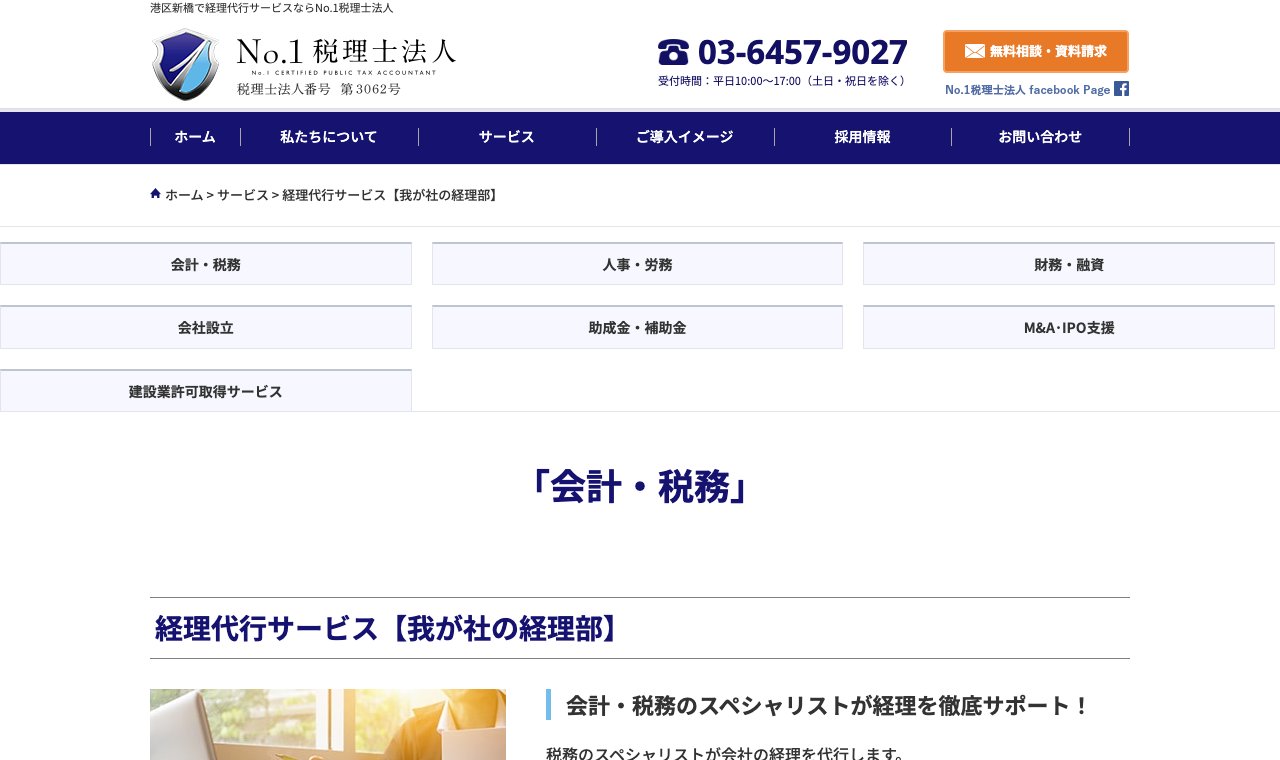Screen dimensions: 1280x760
Task: Select お問い合わせ in the navigation bar
Action: (1040, 137)
